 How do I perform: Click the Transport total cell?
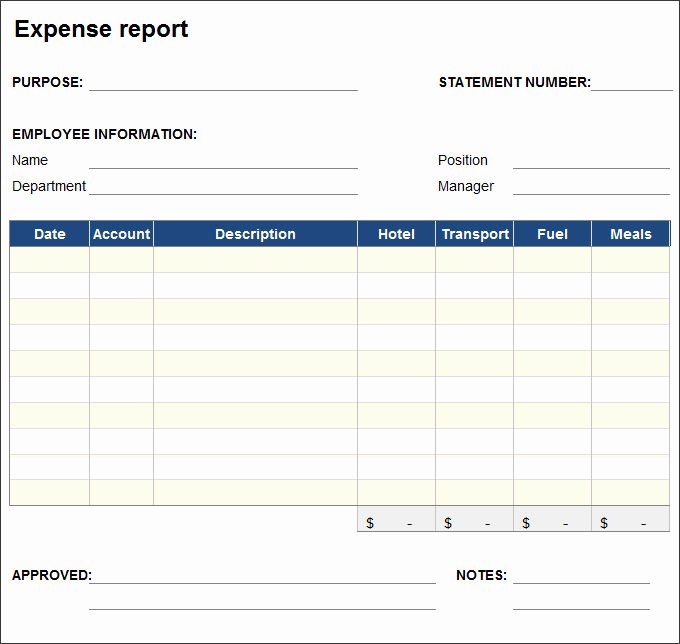pyautogui.click(x=474, y=519)
